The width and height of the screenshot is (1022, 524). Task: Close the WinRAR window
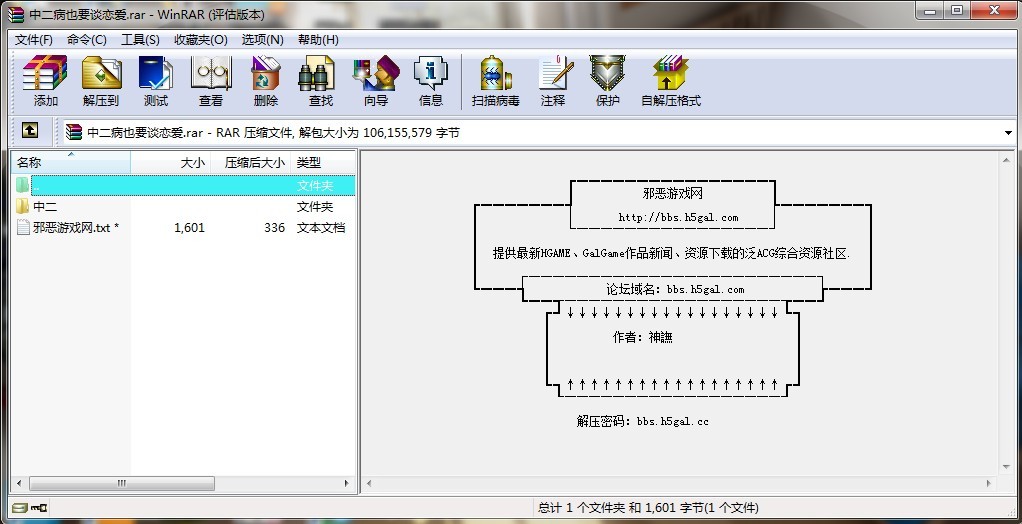pos(994,10)
